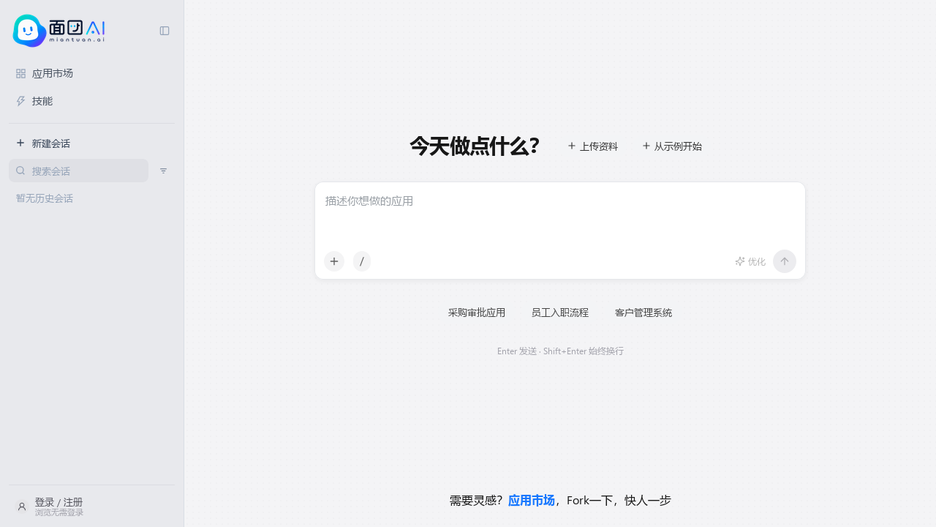936x527 pixels.
Task: Open the conversation filter icon
Action: [164, 171]
